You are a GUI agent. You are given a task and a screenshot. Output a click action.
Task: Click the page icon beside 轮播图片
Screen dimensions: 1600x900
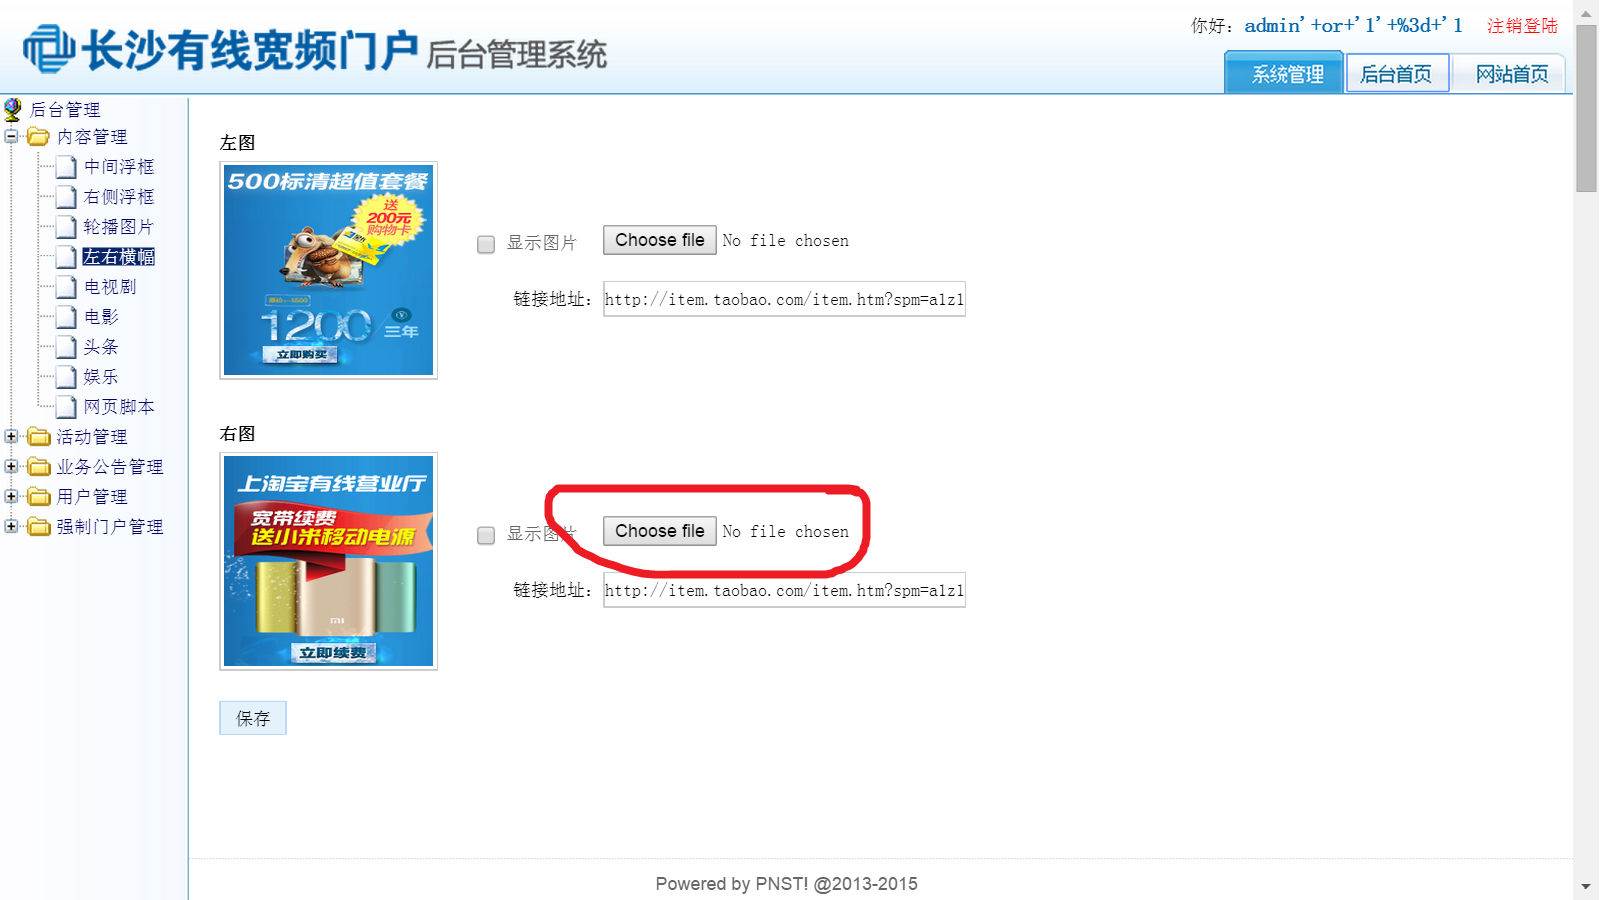tap(66, 227)
